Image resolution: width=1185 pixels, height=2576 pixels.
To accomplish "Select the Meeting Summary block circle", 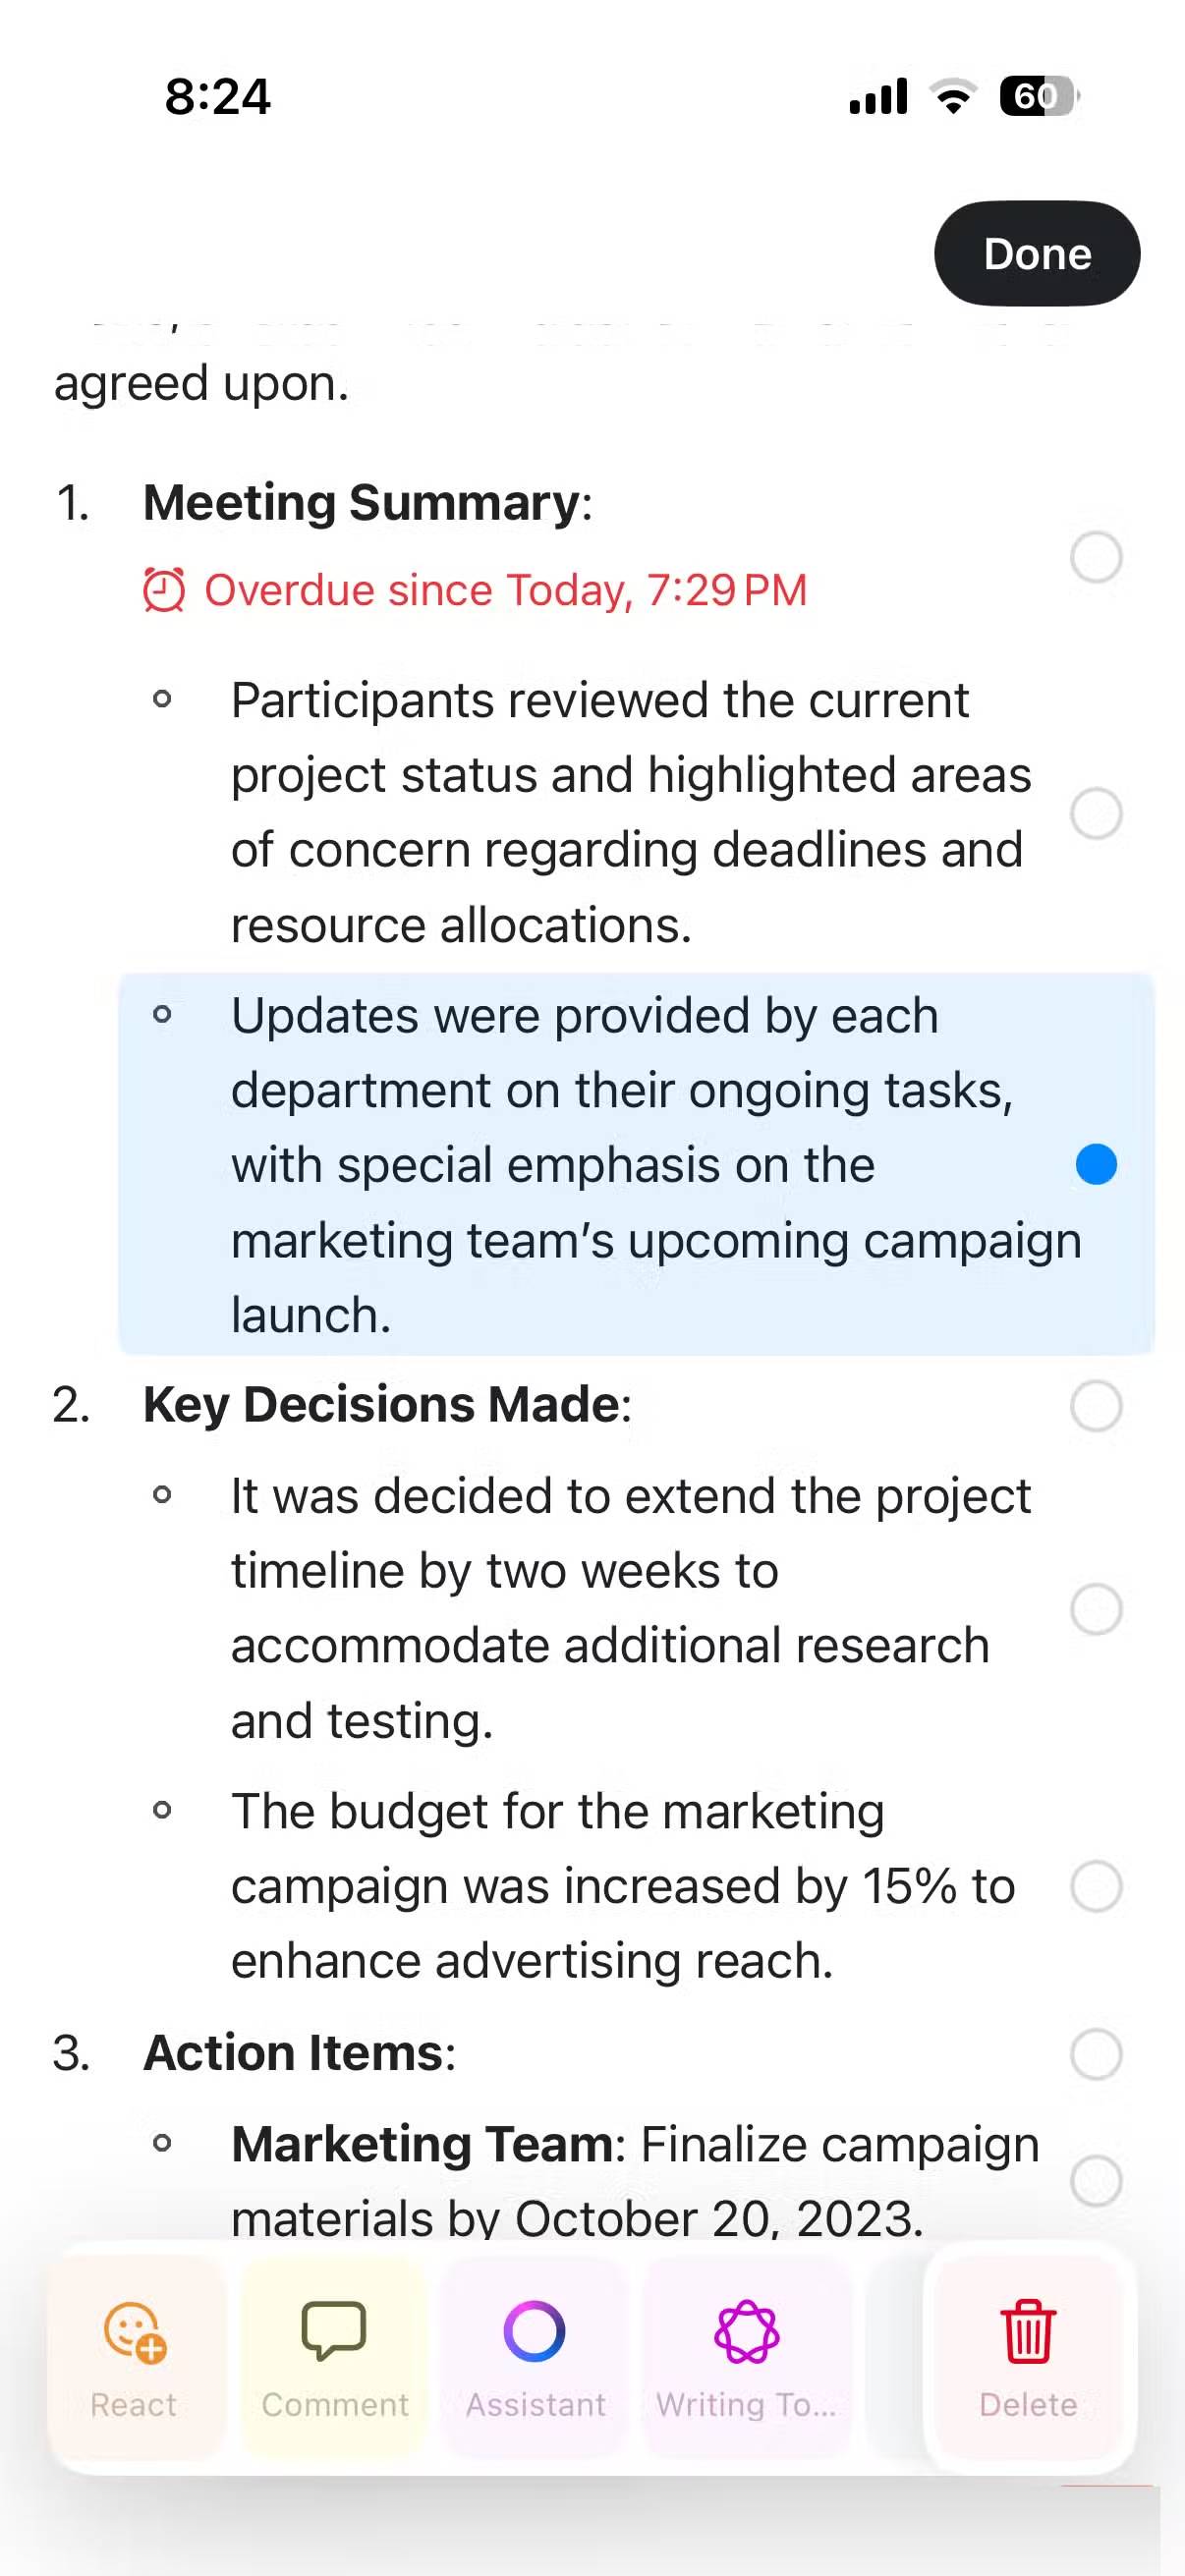I will pyautogui.click(x=1096, y=557).
